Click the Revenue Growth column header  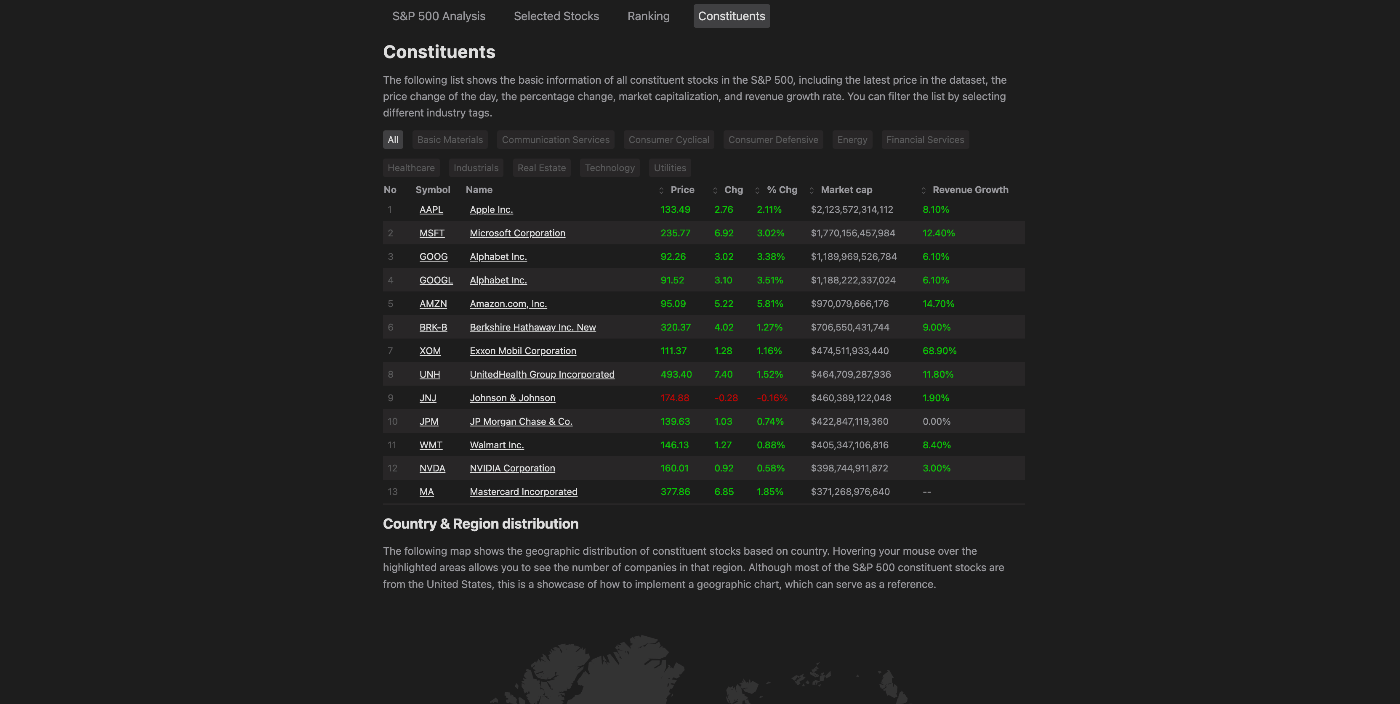(970, 190)
